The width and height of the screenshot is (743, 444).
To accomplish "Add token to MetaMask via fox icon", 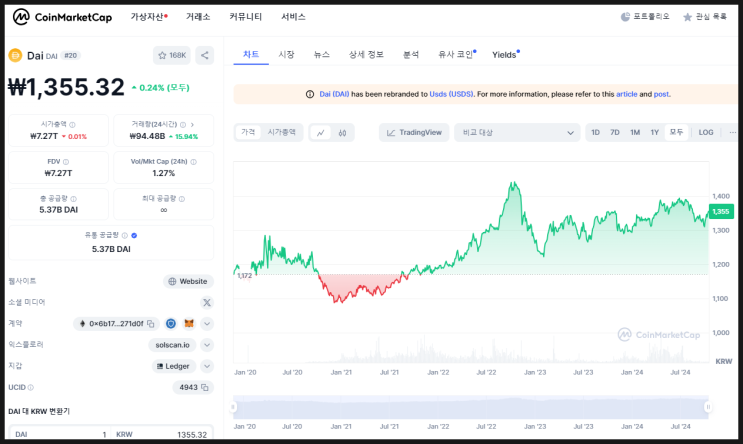I will click(x=189, y=324).
